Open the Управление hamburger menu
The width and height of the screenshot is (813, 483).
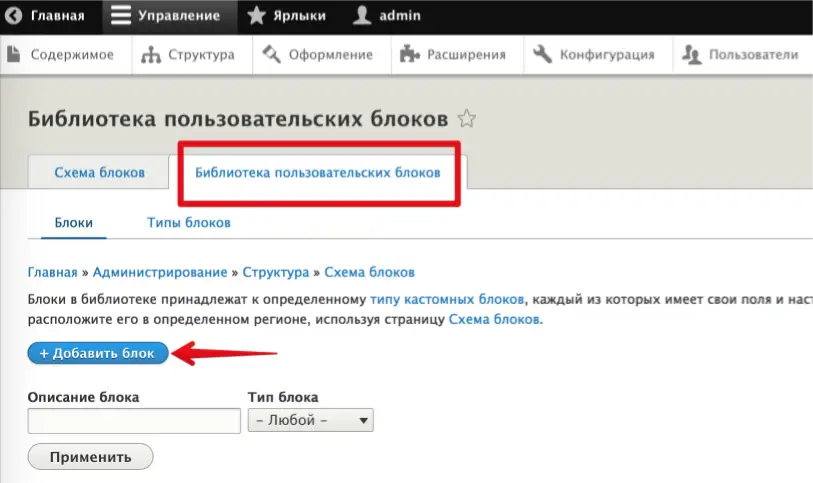click(167, 16)
